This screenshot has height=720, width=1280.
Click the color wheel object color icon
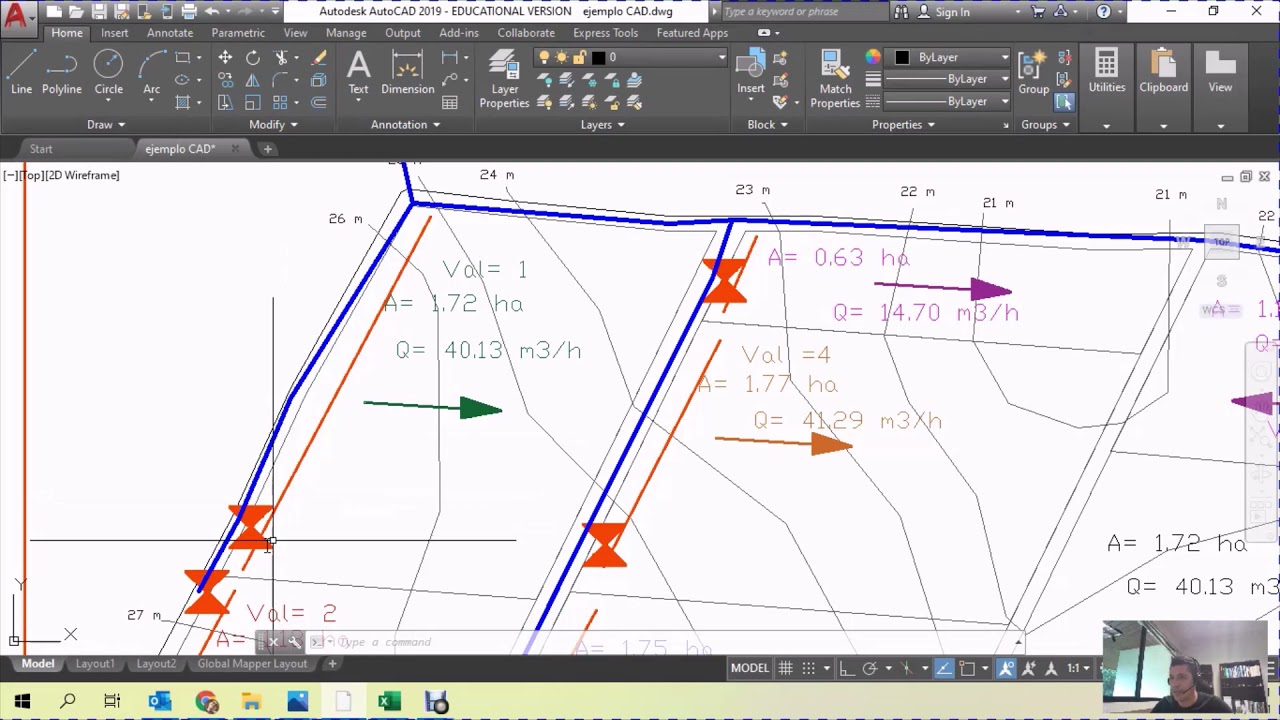[x=873, y=58]
